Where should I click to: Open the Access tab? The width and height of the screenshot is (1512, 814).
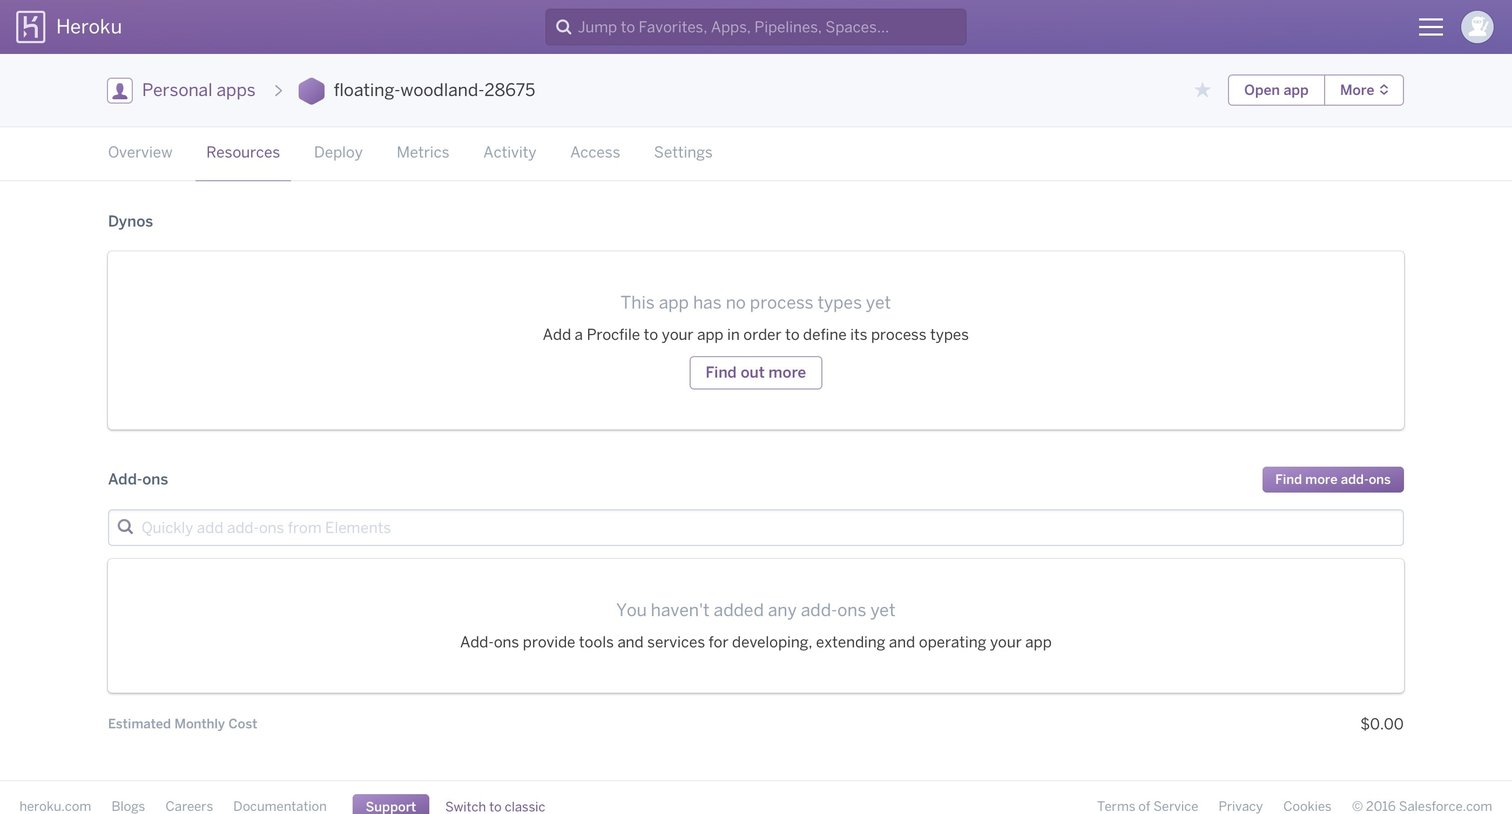595,152
